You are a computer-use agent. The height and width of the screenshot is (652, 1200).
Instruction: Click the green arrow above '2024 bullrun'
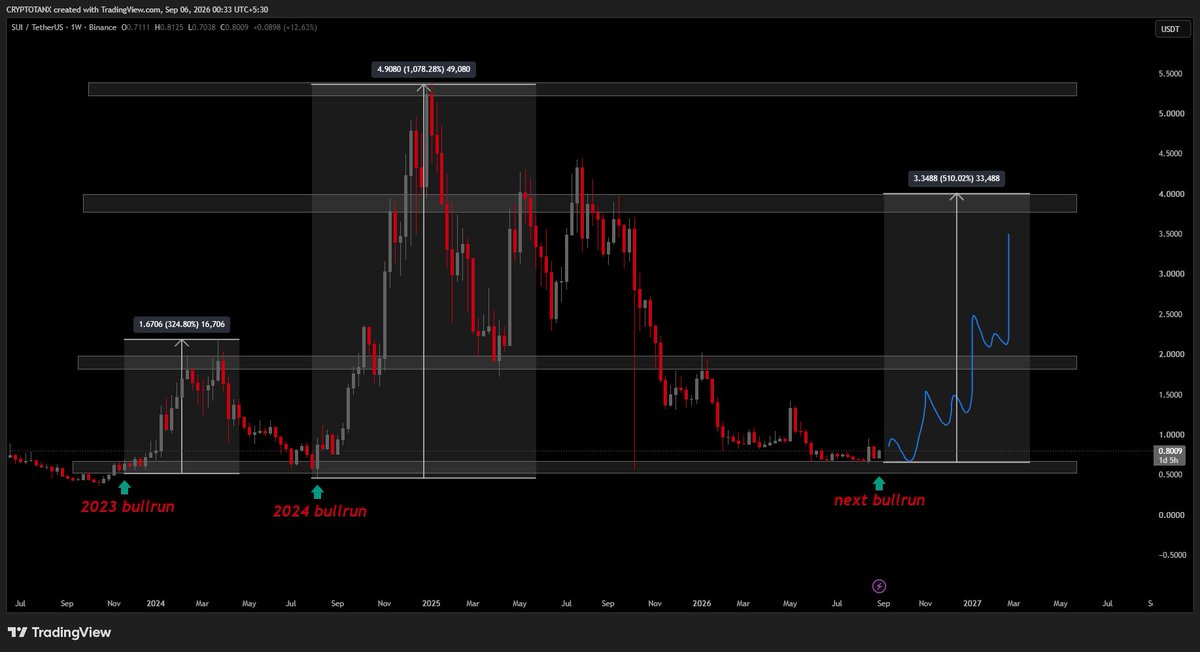coord(318,491)
